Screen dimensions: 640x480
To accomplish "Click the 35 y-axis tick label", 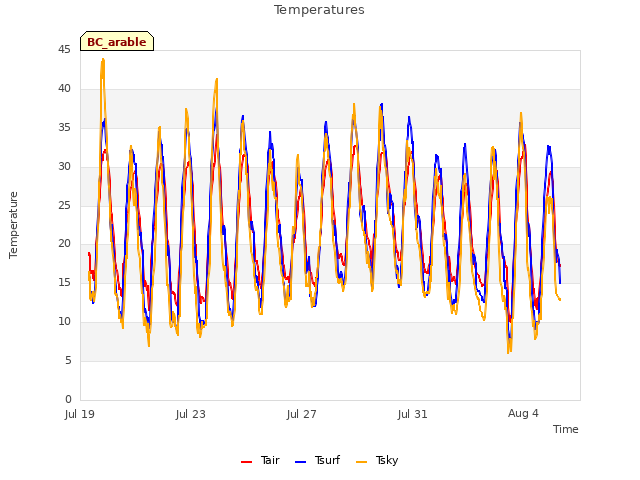I will pyautogui.click(x=64, y=128).
